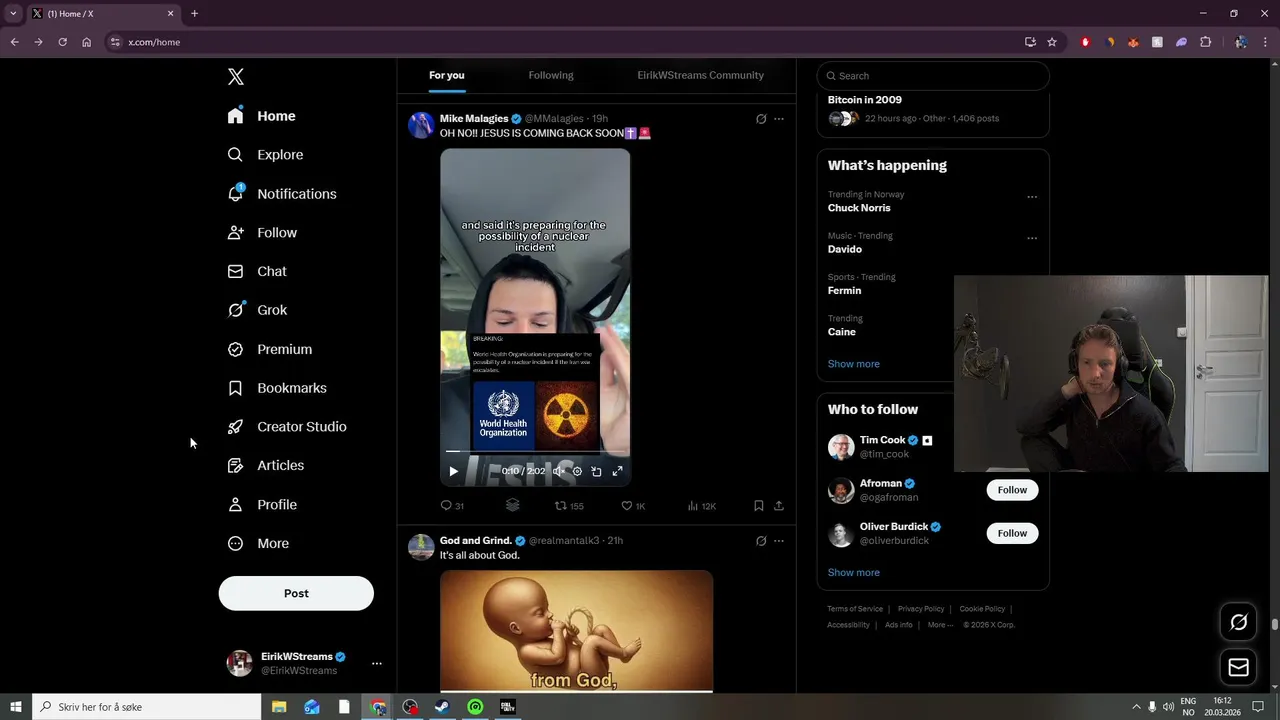1280x720 pixels.
Task: Open Grok action on Mike Malagies post
Action: (x=761, y=119)
